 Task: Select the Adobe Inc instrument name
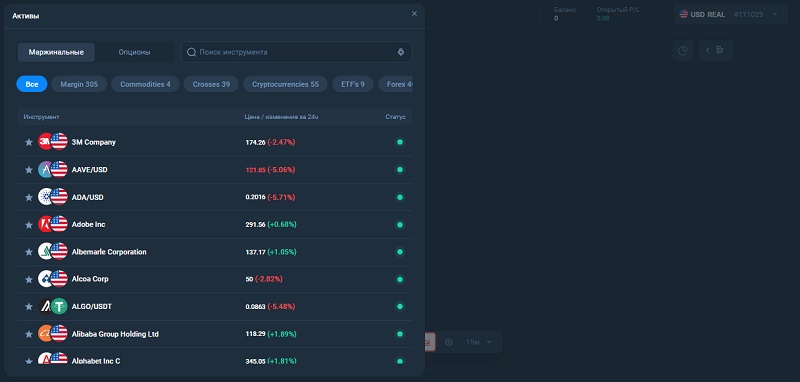pos(89,224)
